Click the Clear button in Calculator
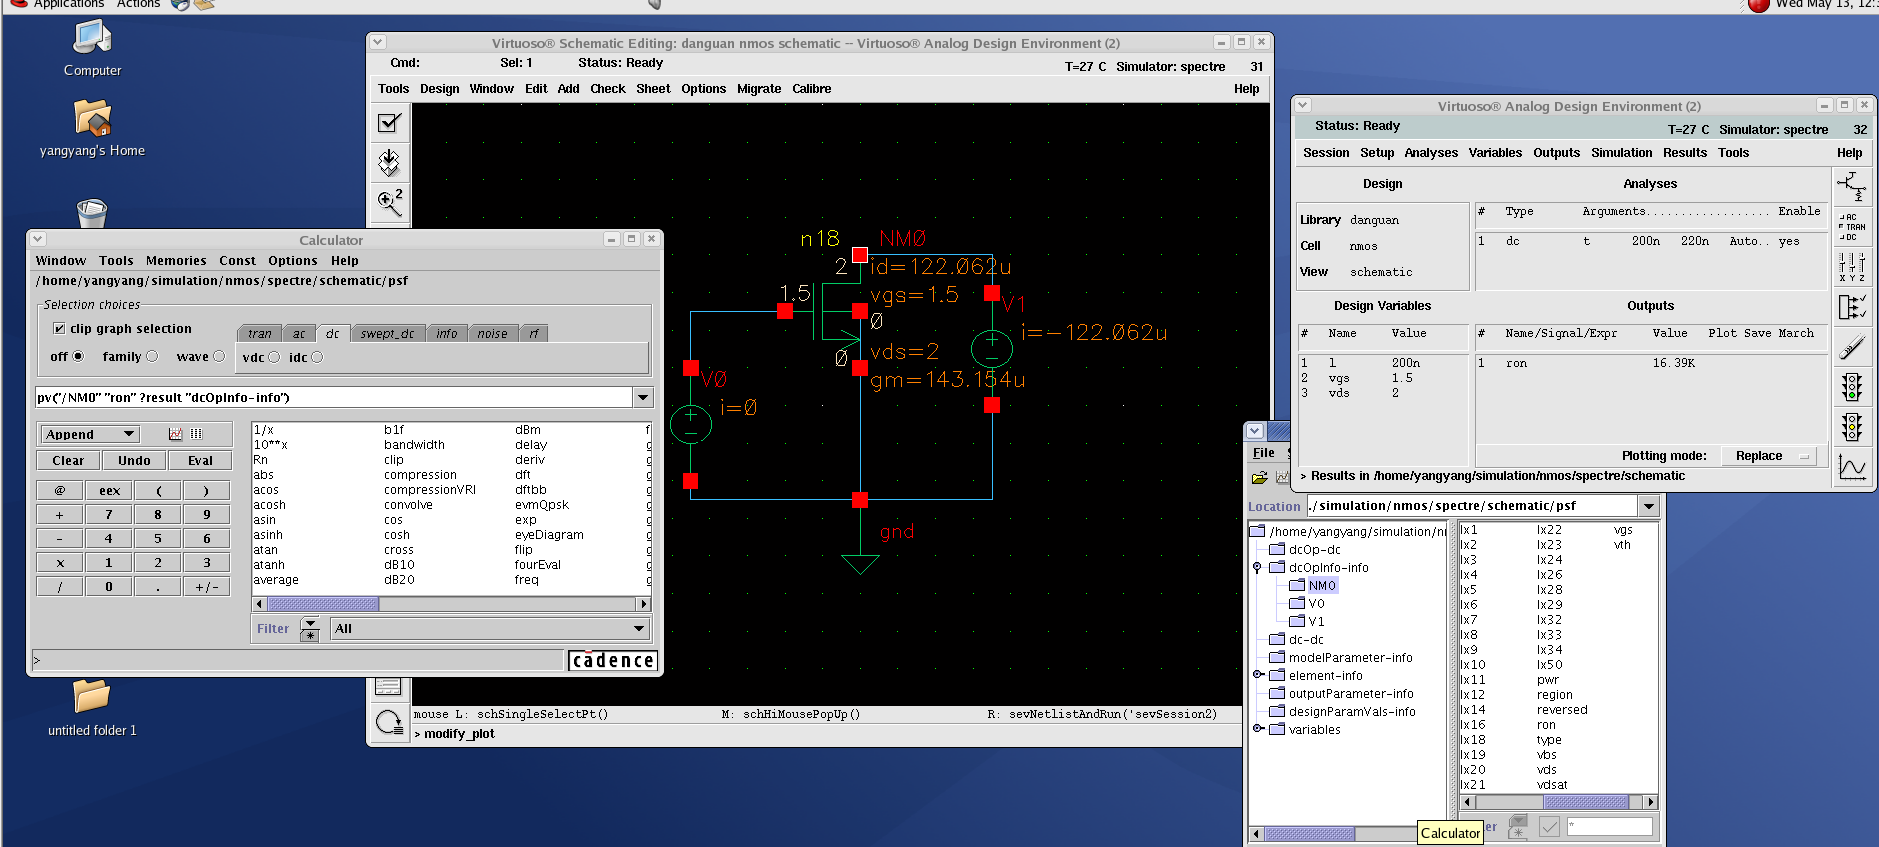The image size is (1879, 847). [68, 461]
